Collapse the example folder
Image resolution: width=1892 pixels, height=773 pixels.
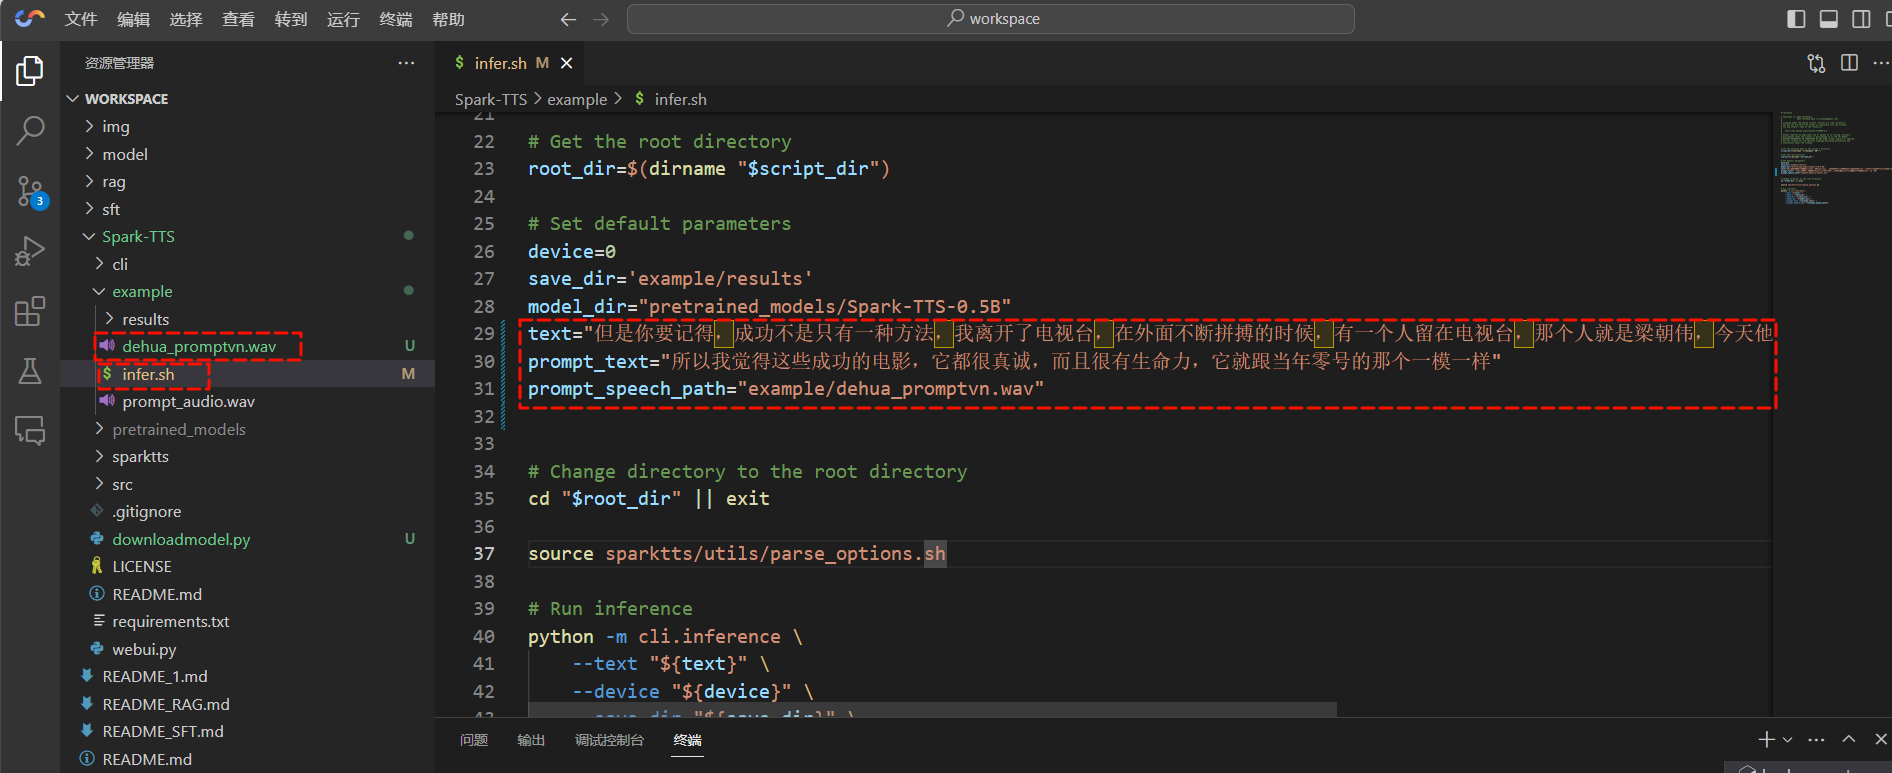tap(247, 291)
